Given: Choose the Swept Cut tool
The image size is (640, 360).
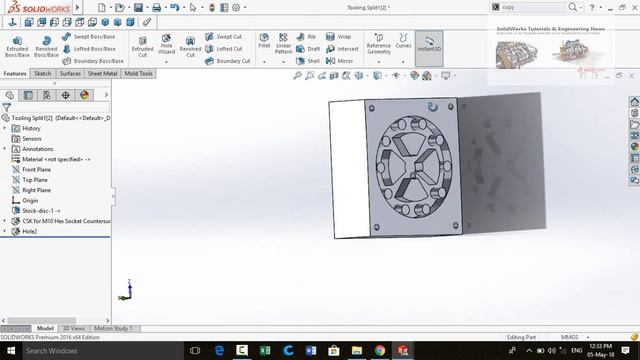Looking at the screenshot, I should (223, 37).
